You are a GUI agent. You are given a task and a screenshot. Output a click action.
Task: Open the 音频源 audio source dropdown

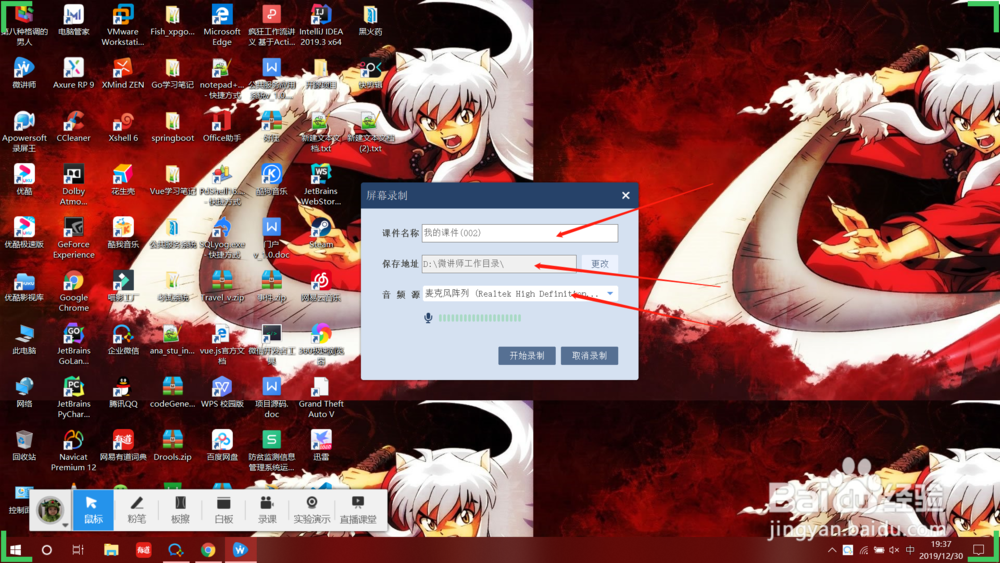pyautogui.click(x=520, y=293)
